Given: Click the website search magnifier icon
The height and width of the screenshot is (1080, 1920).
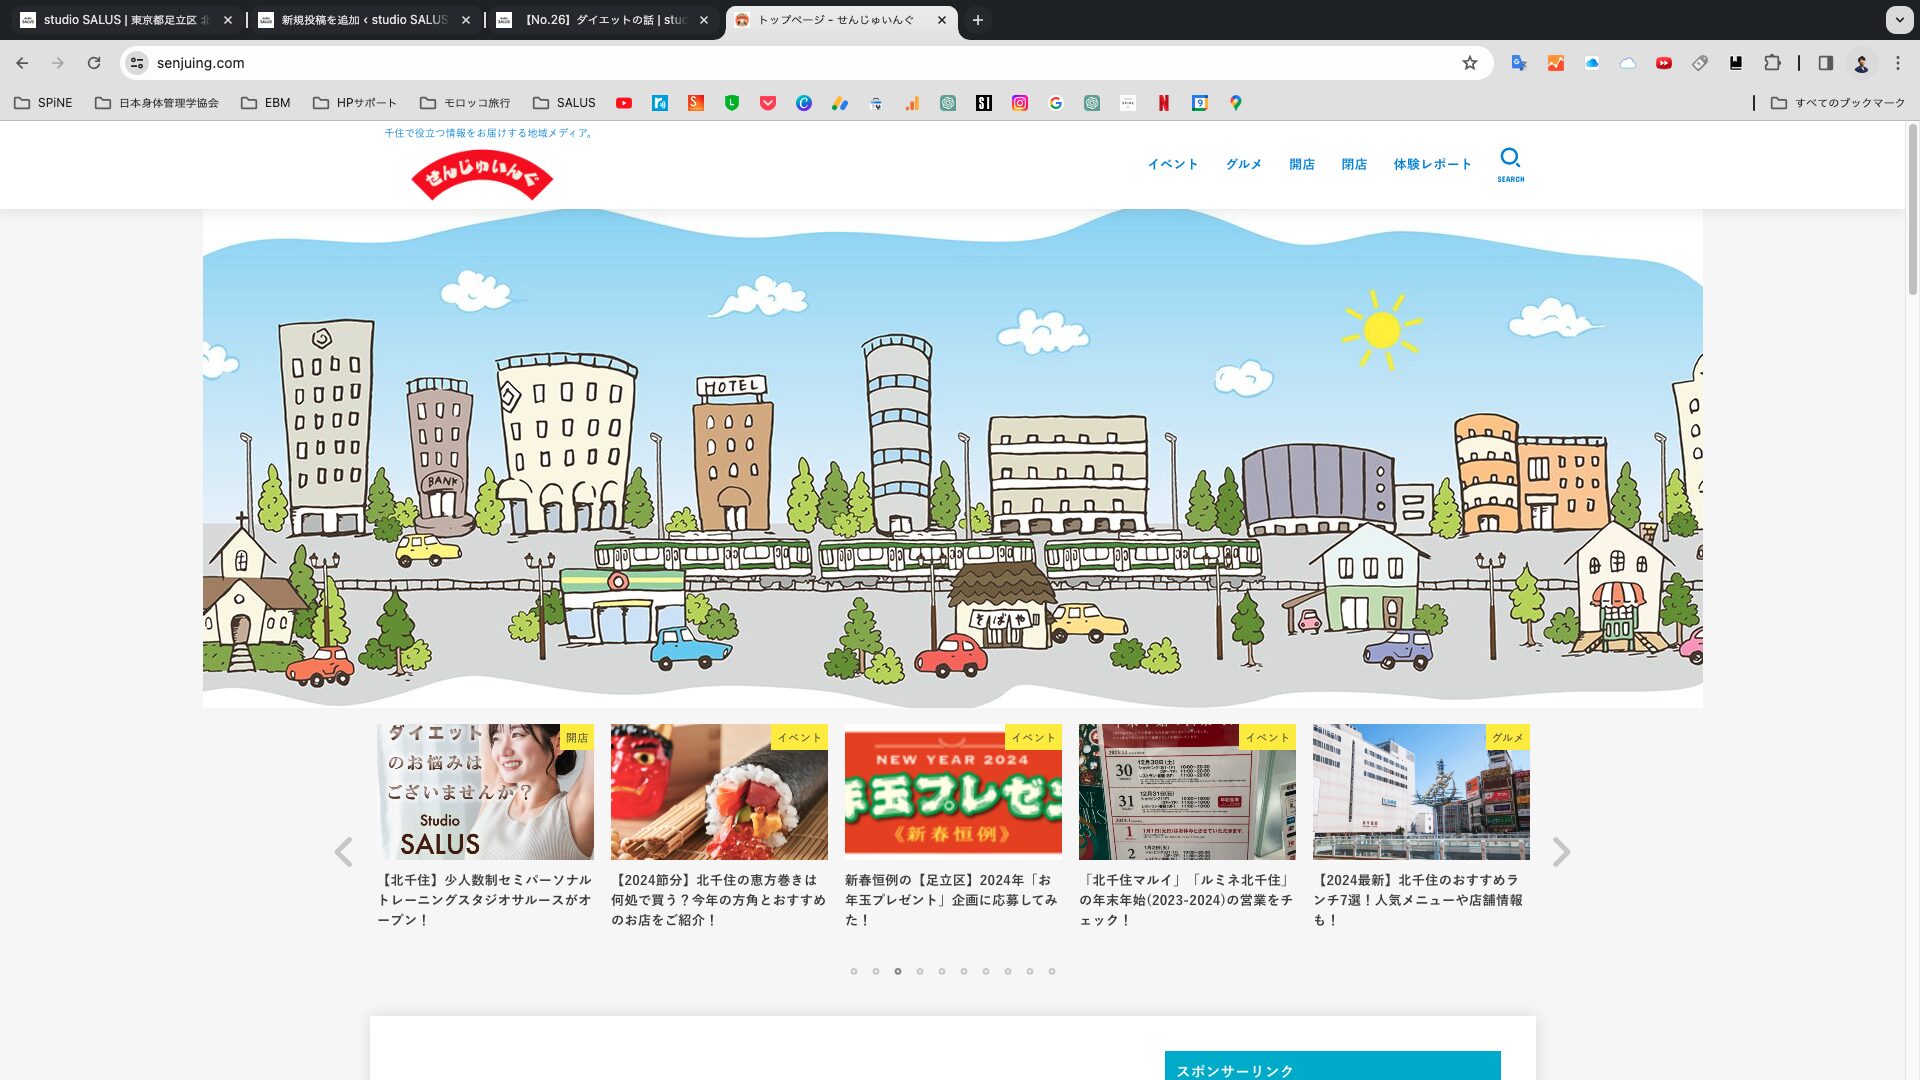Looking at the screenshot, I should click(x=1510, y=160).
